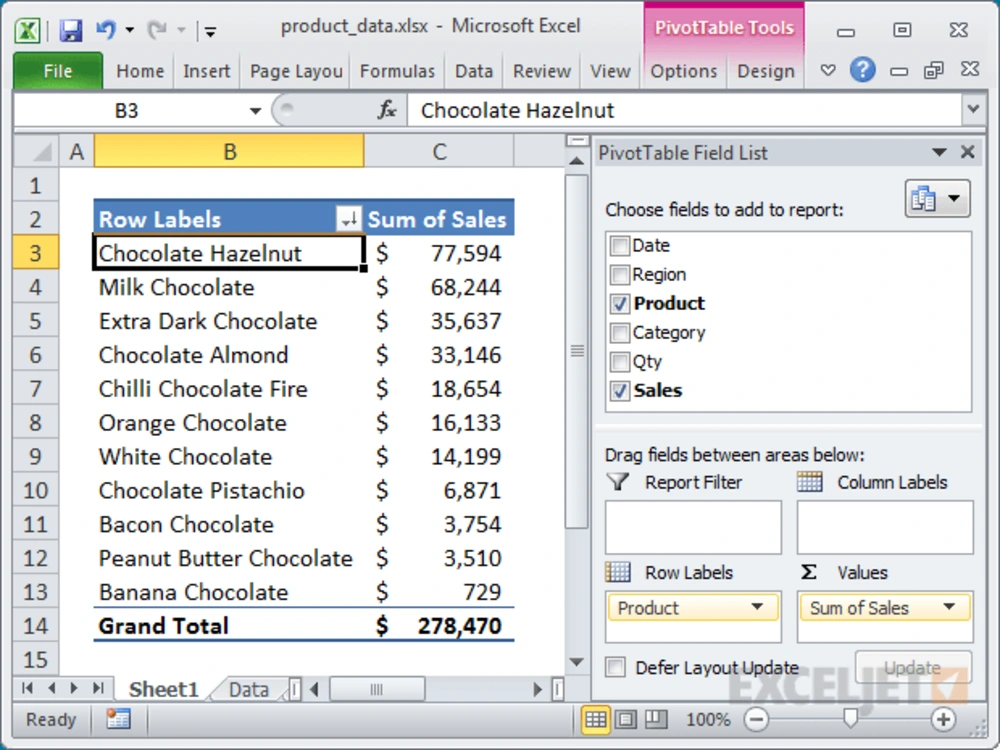1000x750 pixels.
Task: Click the Values sigma icon
Action: pyautogui.click(x=810, y=572)
